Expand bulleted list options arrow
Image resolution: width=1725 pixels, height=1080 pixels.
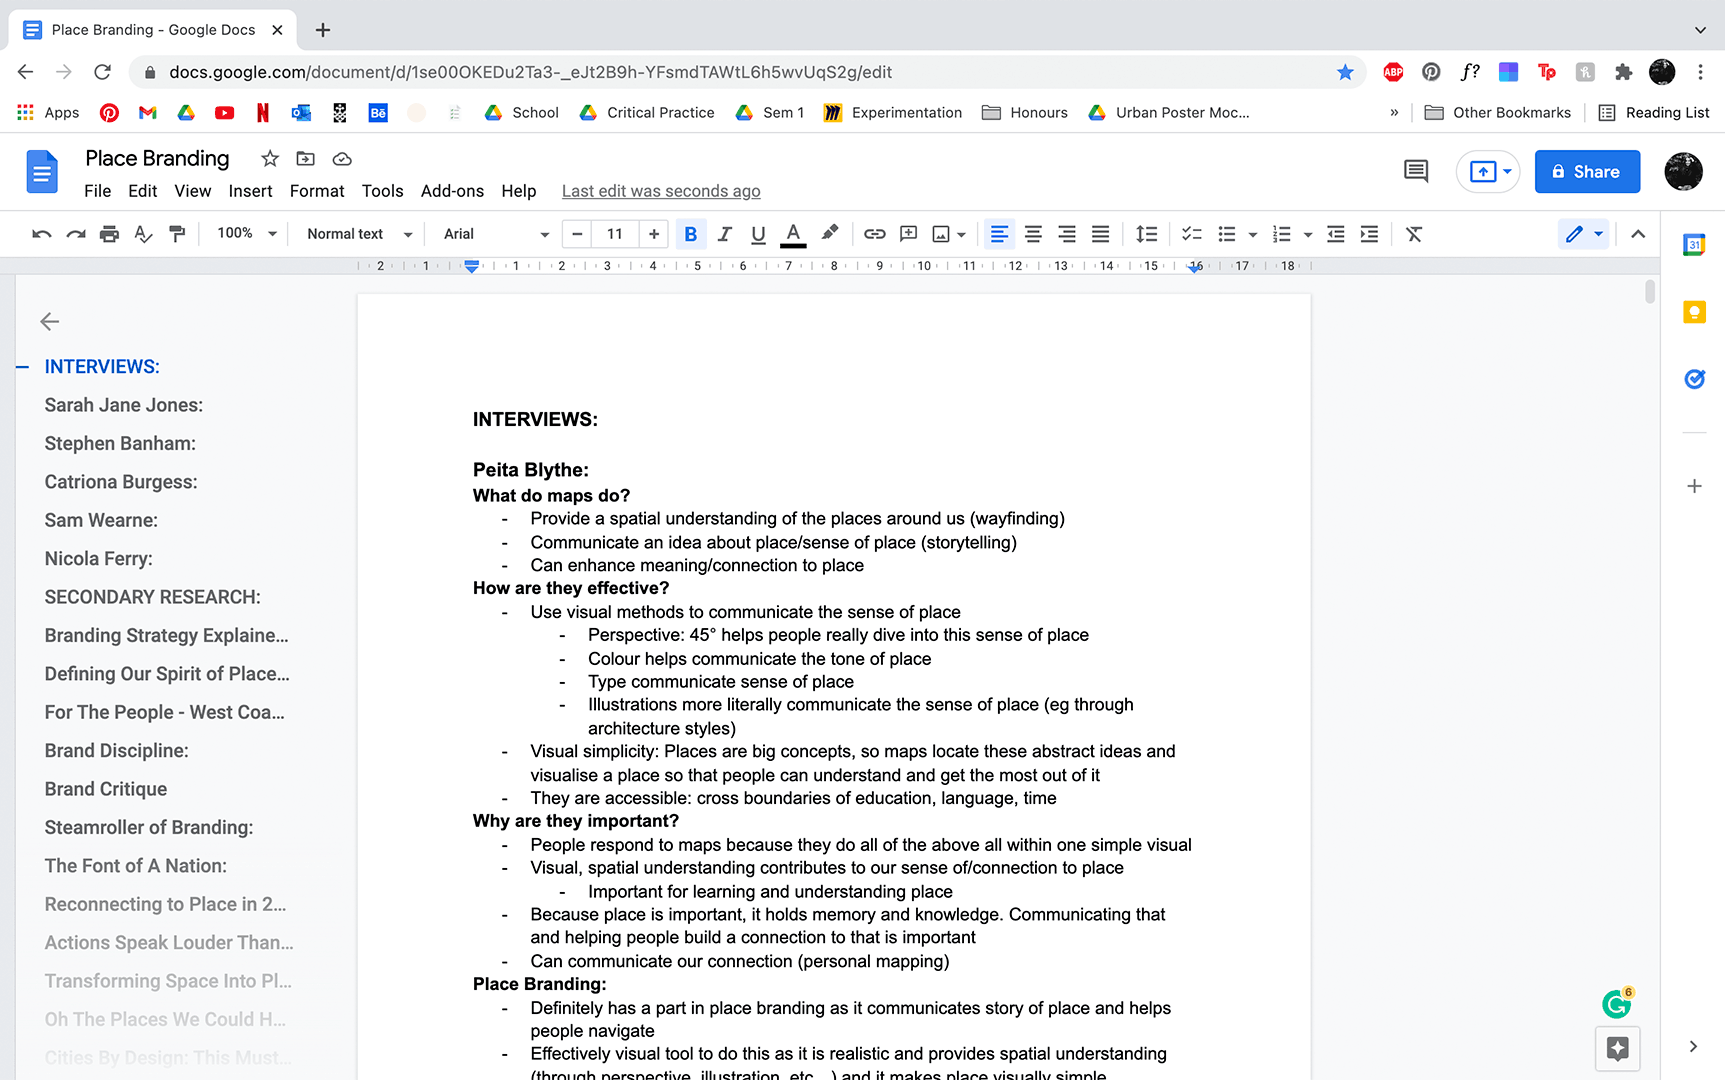tap(1253, 235)
